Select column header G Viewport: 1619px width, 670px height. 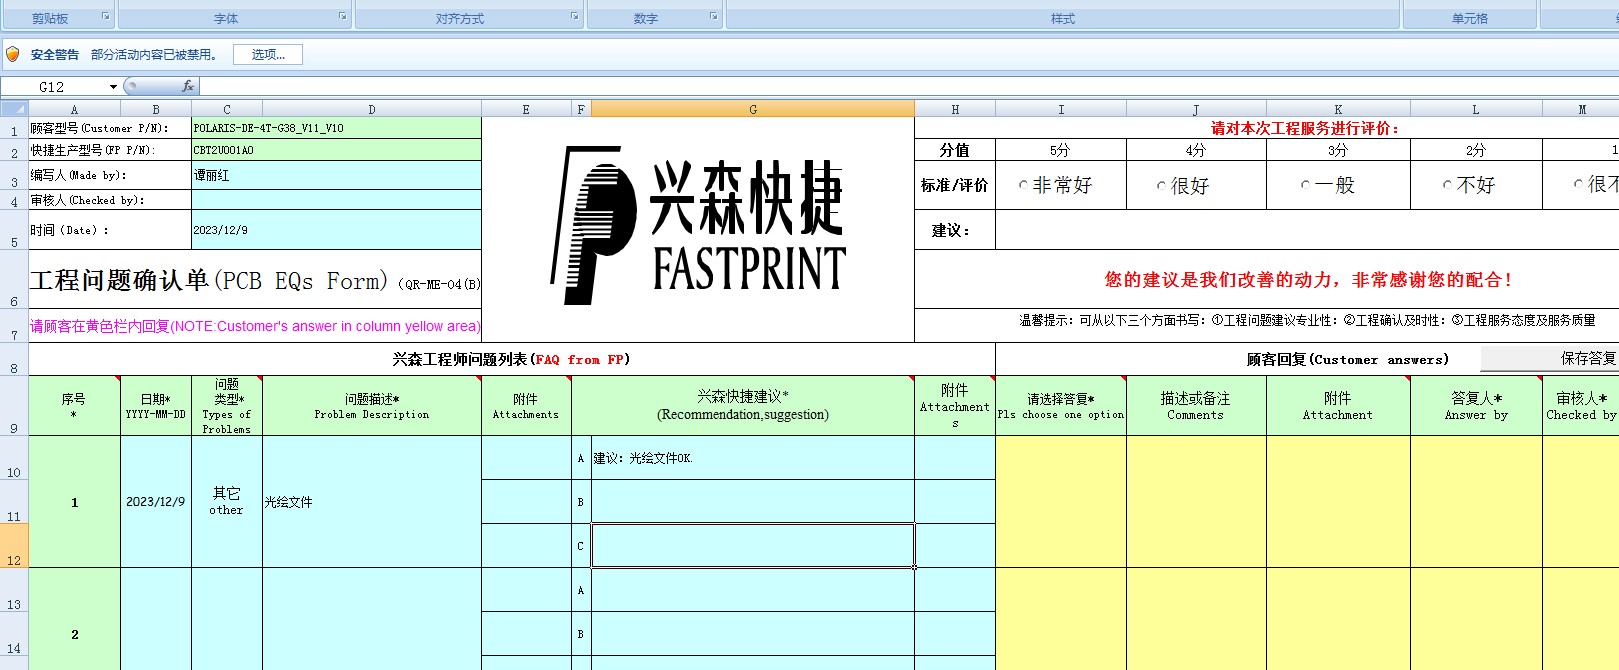click(x=753, y=109)
